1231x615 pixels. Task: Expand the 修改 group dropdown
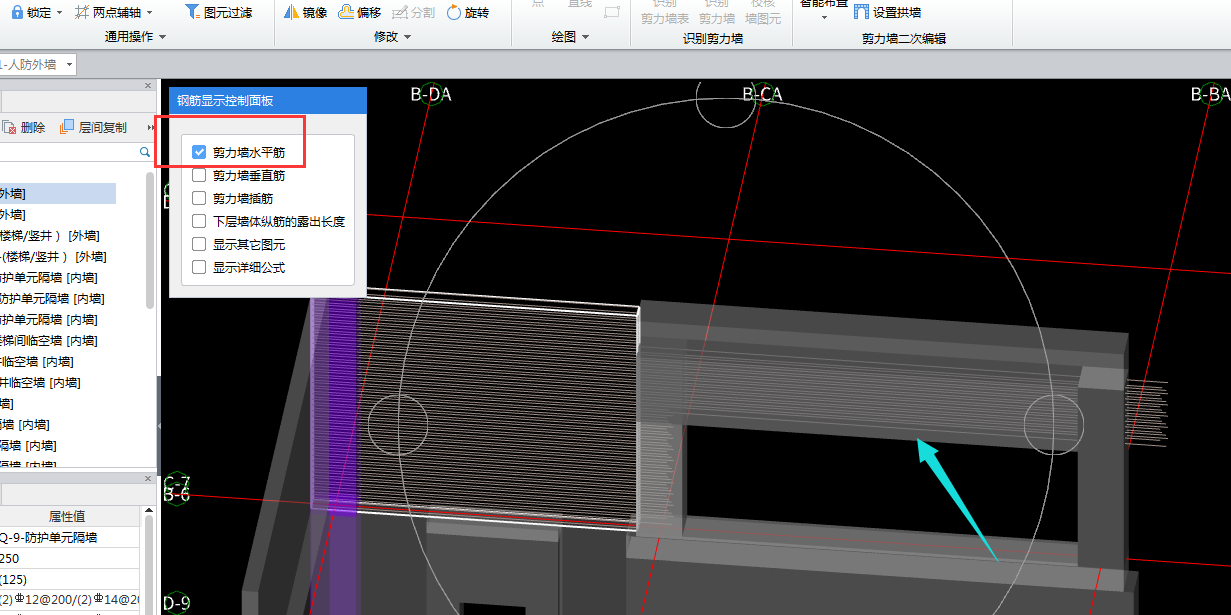(x=392, y=37)
